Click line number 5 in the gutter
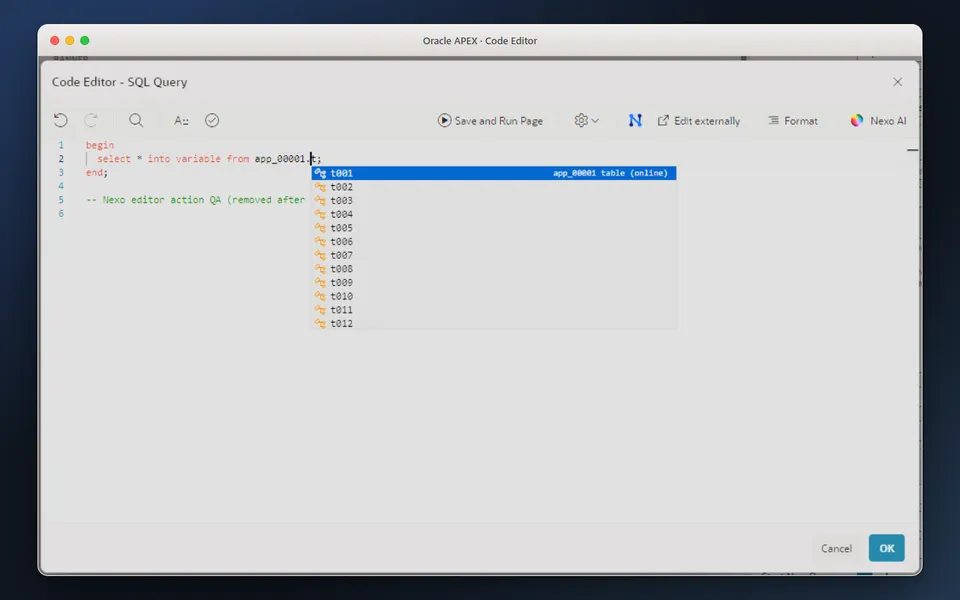The height and width of the screenshot is (600, 960). coord(61,200)
